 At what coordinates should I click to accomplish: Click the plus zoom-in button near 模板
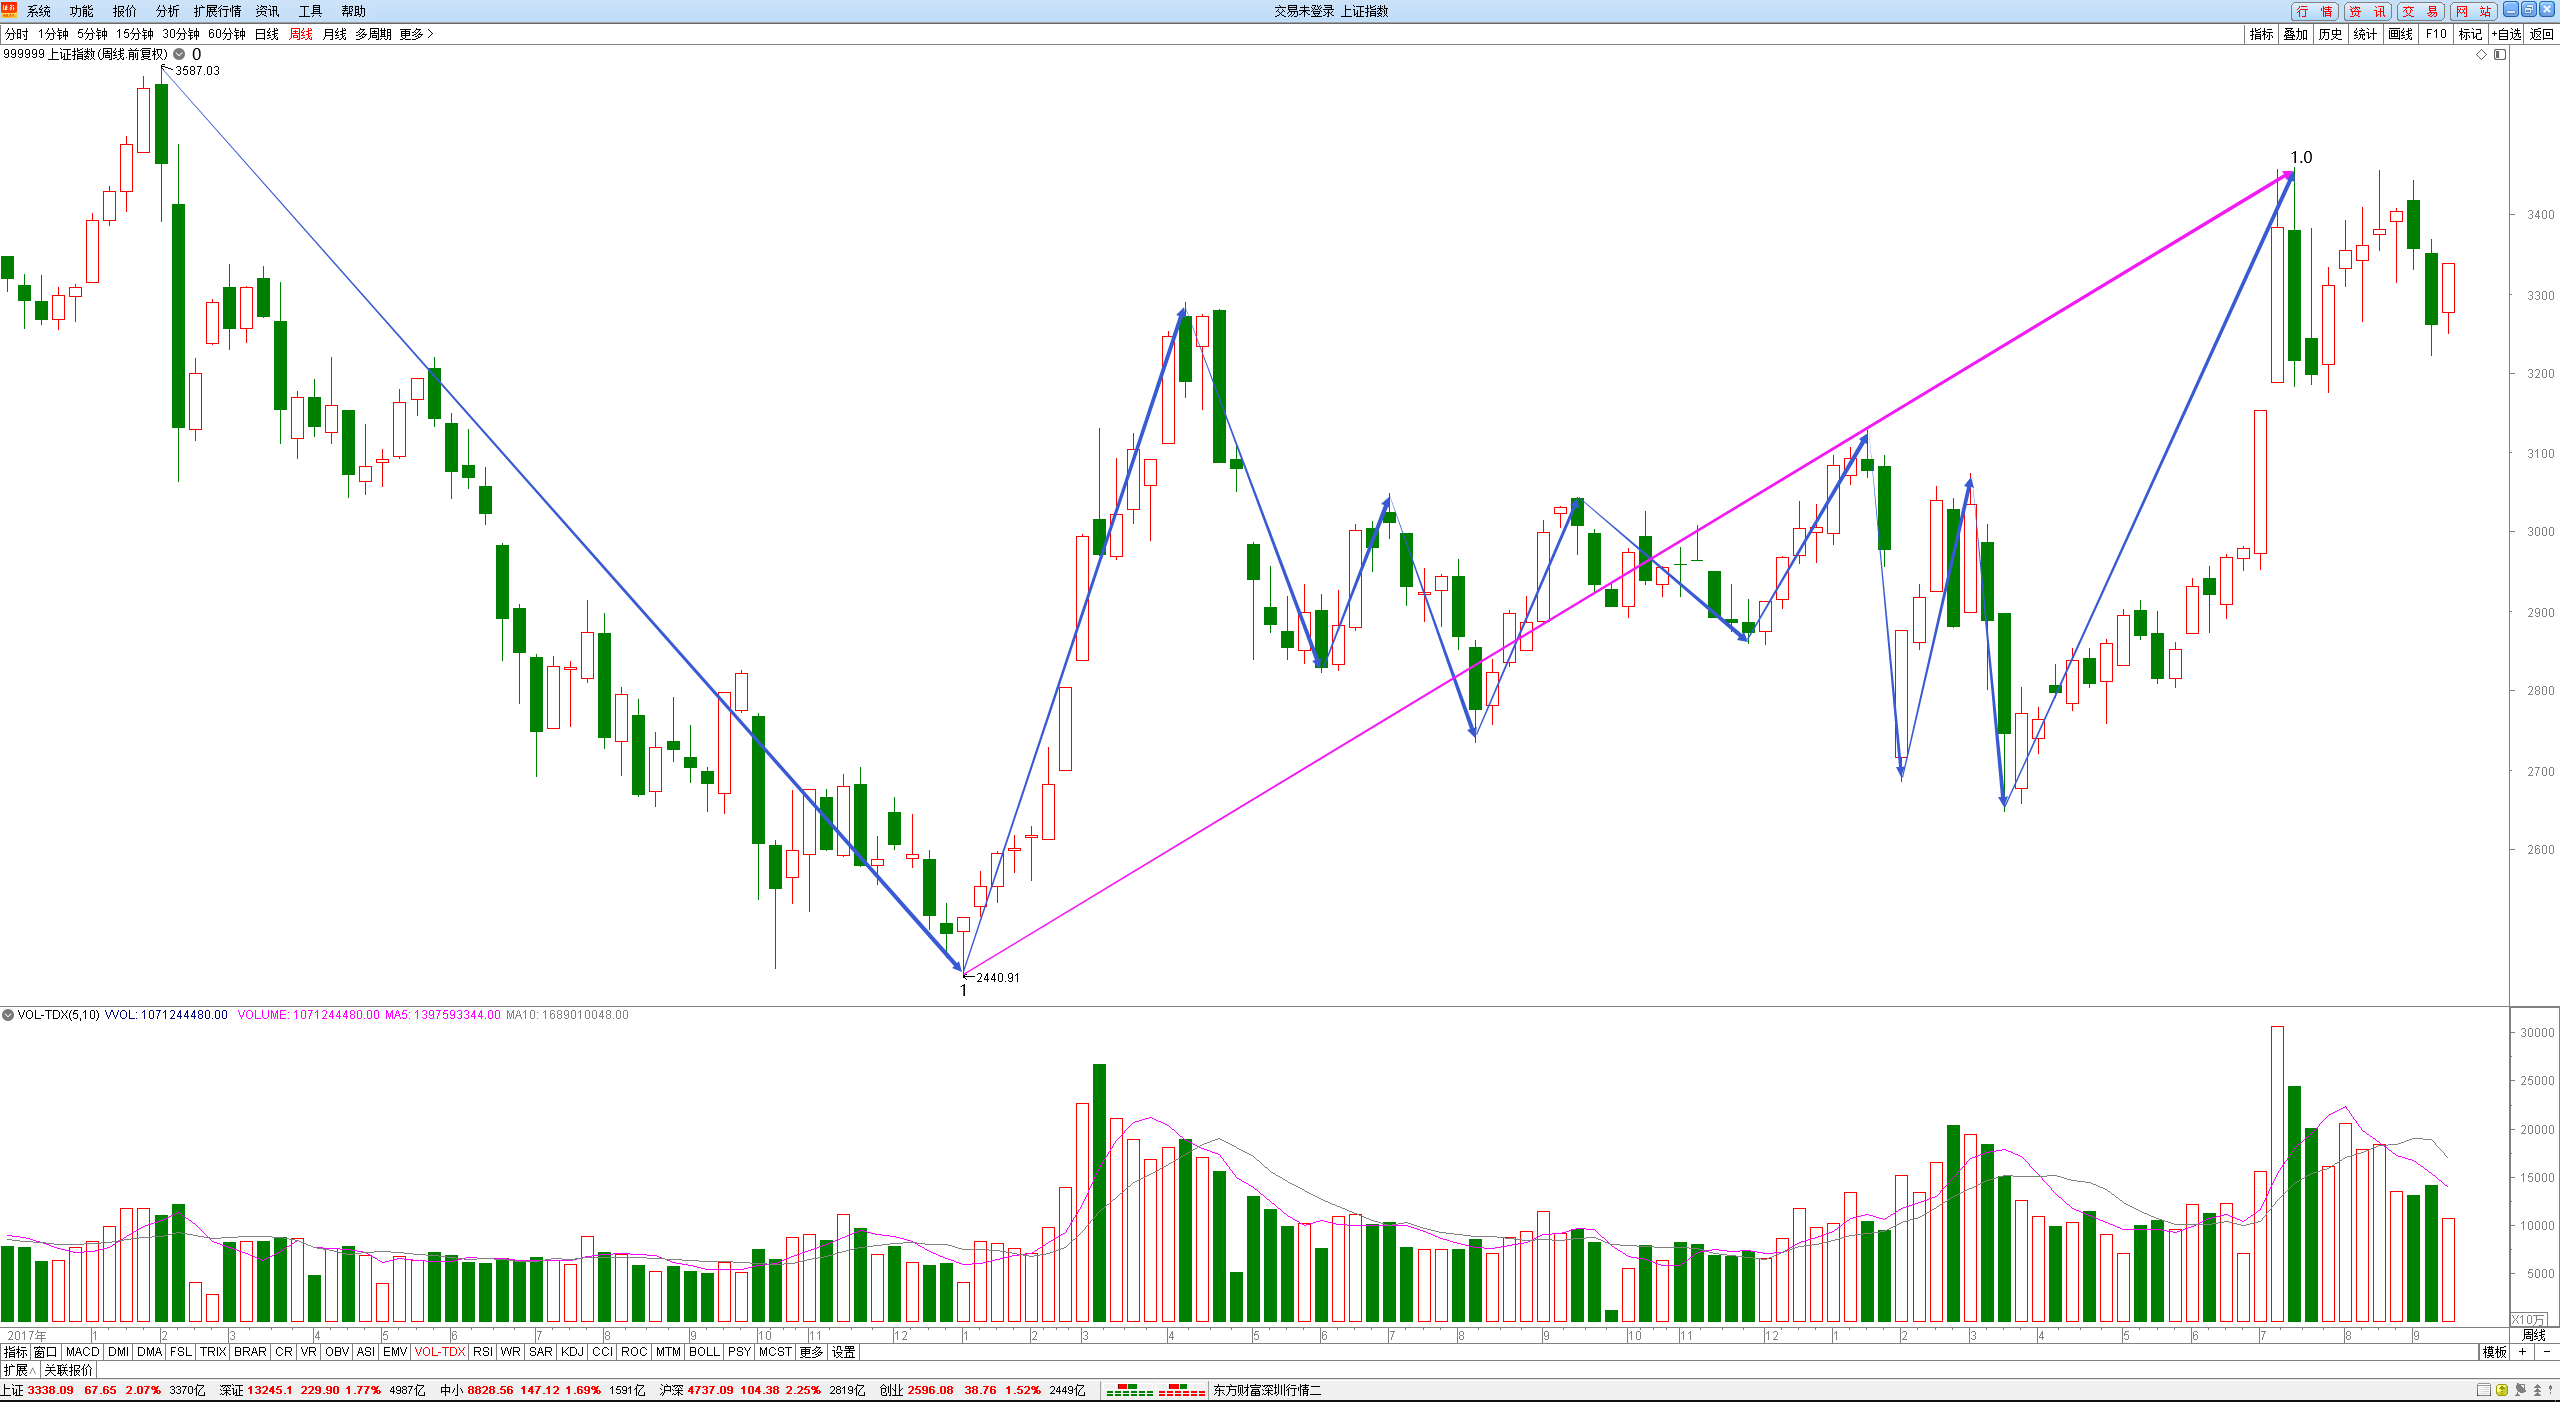2522,1352
